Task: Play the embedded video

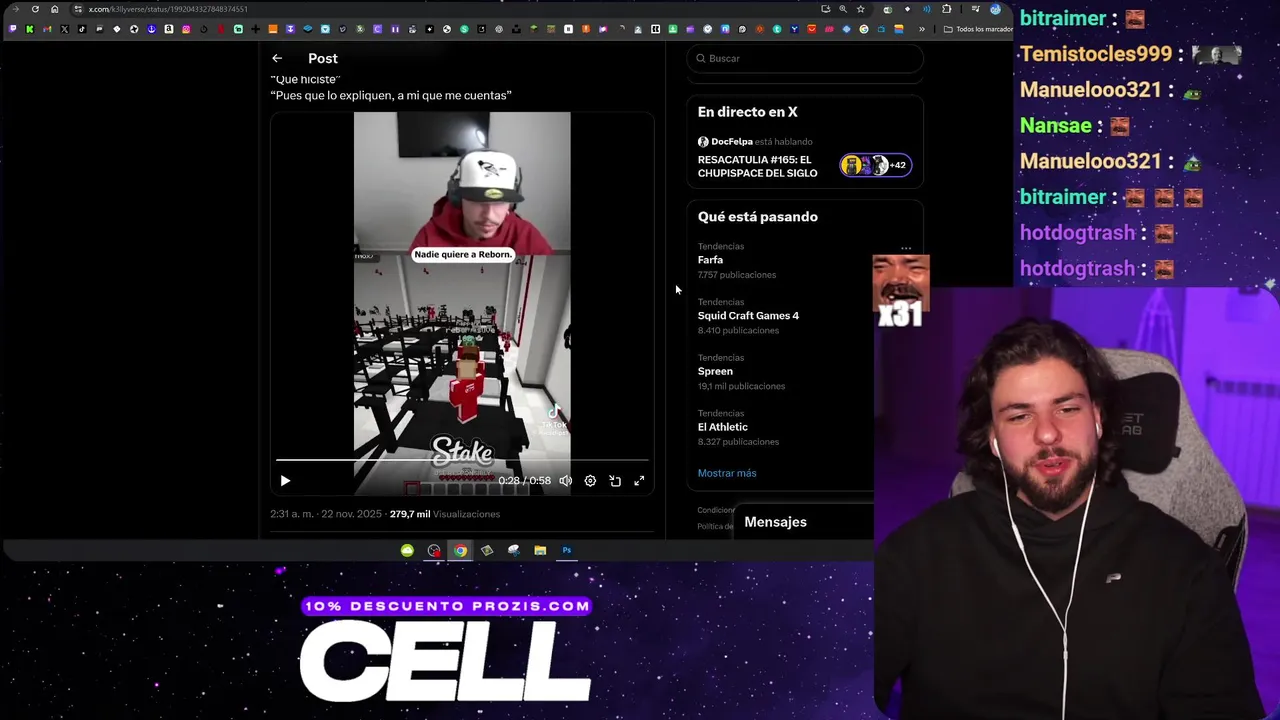Action: (285, 481)
